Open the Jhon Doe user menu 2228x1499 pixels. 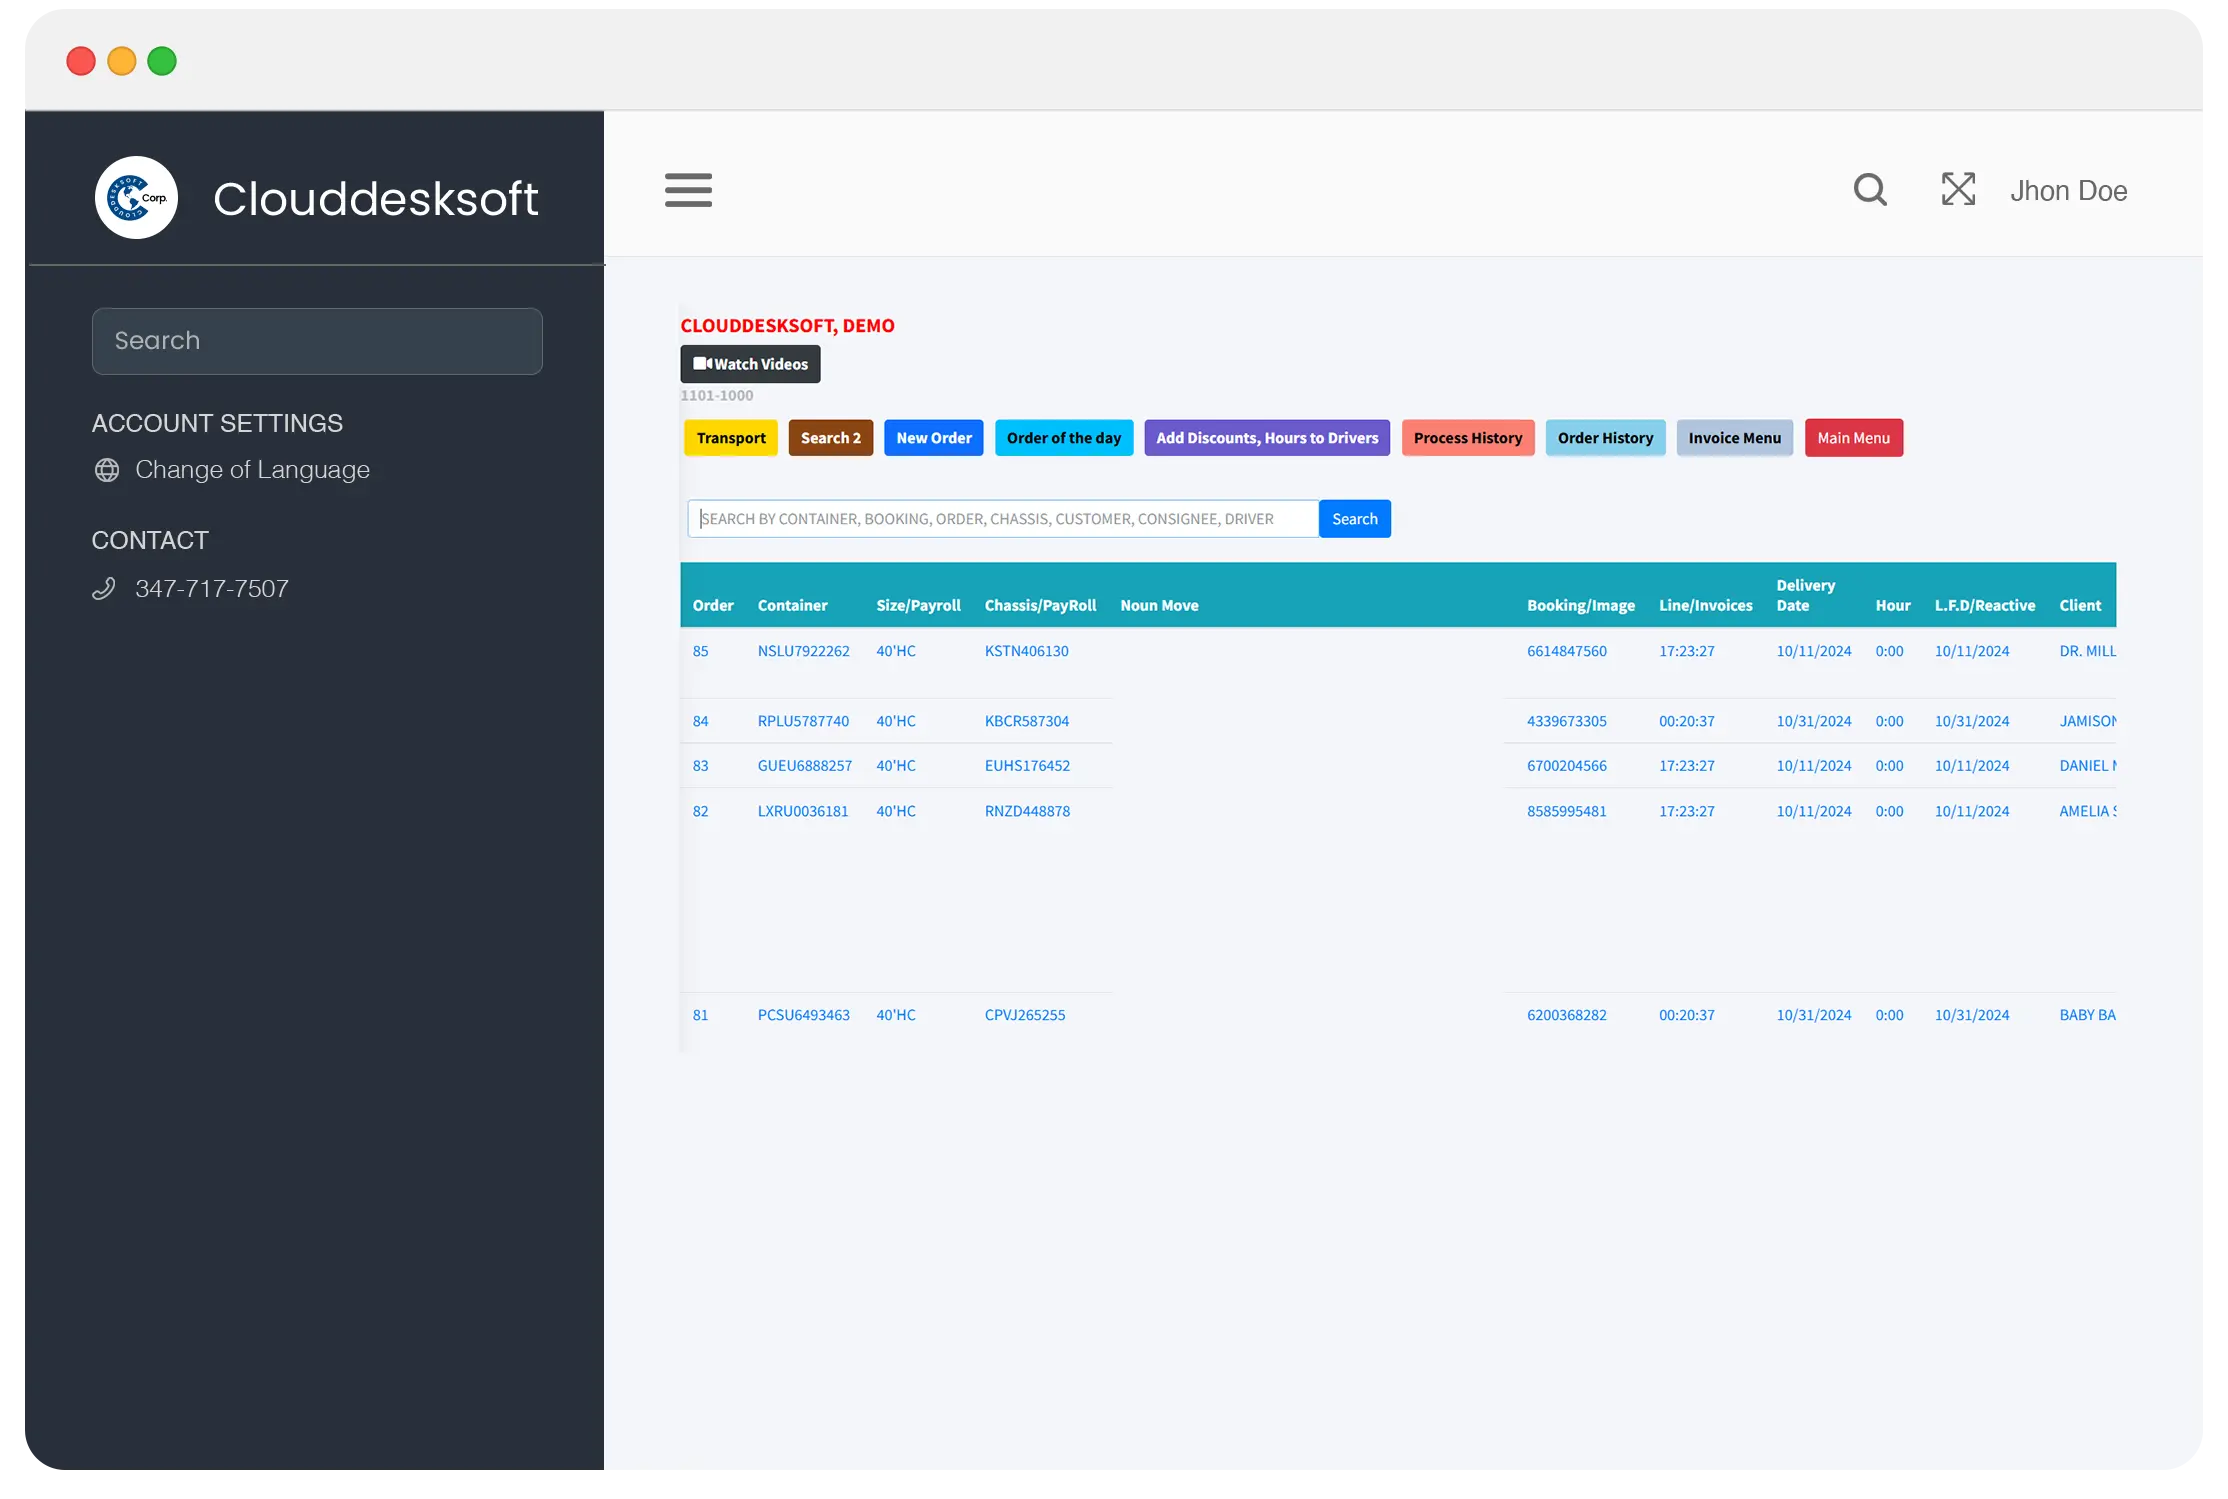click(2068, 191)
